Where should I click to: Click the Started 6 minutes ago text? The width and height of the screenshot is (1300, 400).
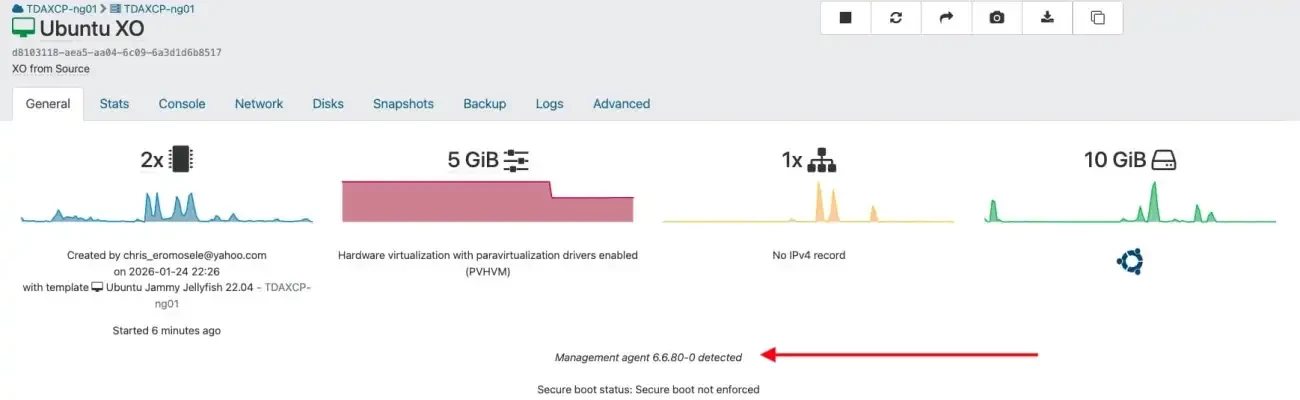tap(167, 330)
